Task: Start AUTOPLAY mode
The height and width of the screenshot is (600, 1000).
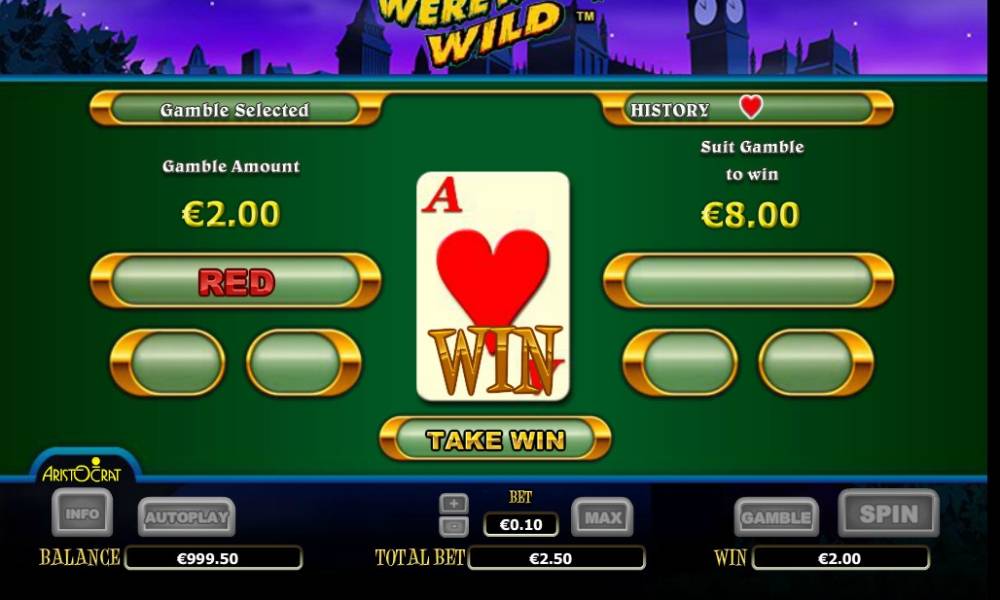Action: [x=186, y=516]
